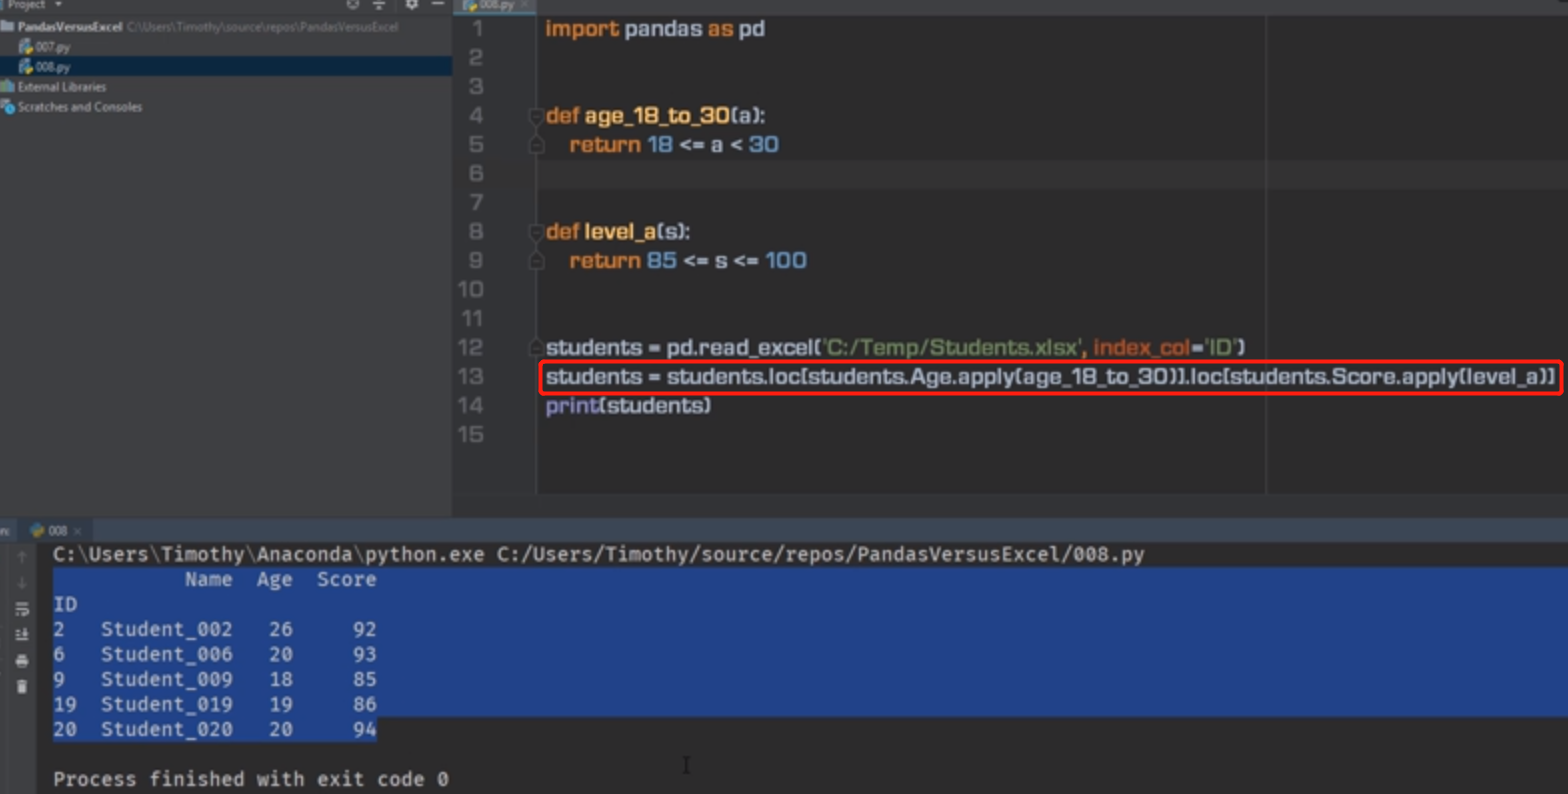
Task: Click Down the Stack Trace arrow icon
Action: 22,583
